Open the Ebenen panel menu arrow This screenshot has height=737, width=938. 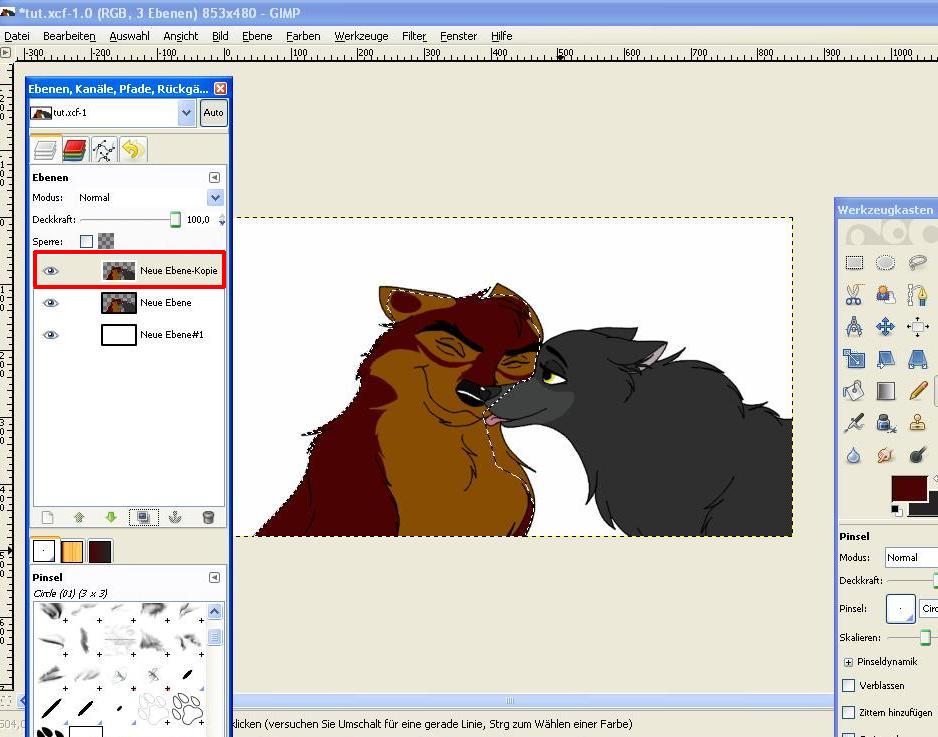point(214,178)
